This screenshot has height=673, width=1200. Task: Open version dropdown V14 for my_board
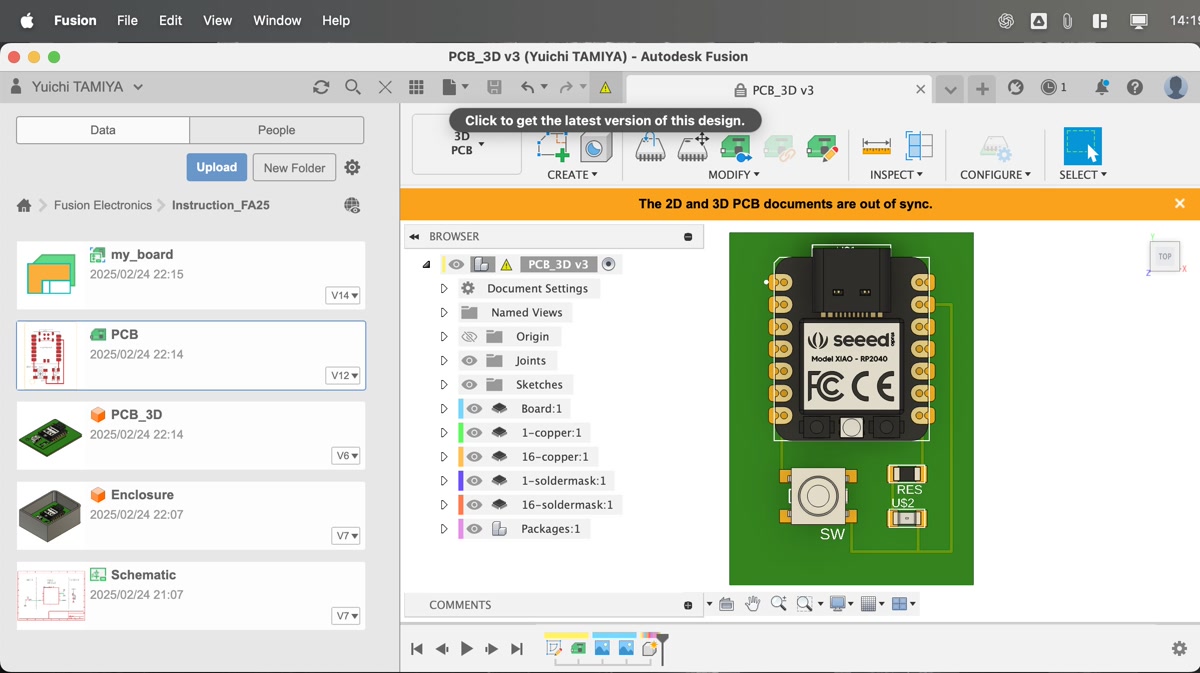pyautogui.click(x=343, y=296)
